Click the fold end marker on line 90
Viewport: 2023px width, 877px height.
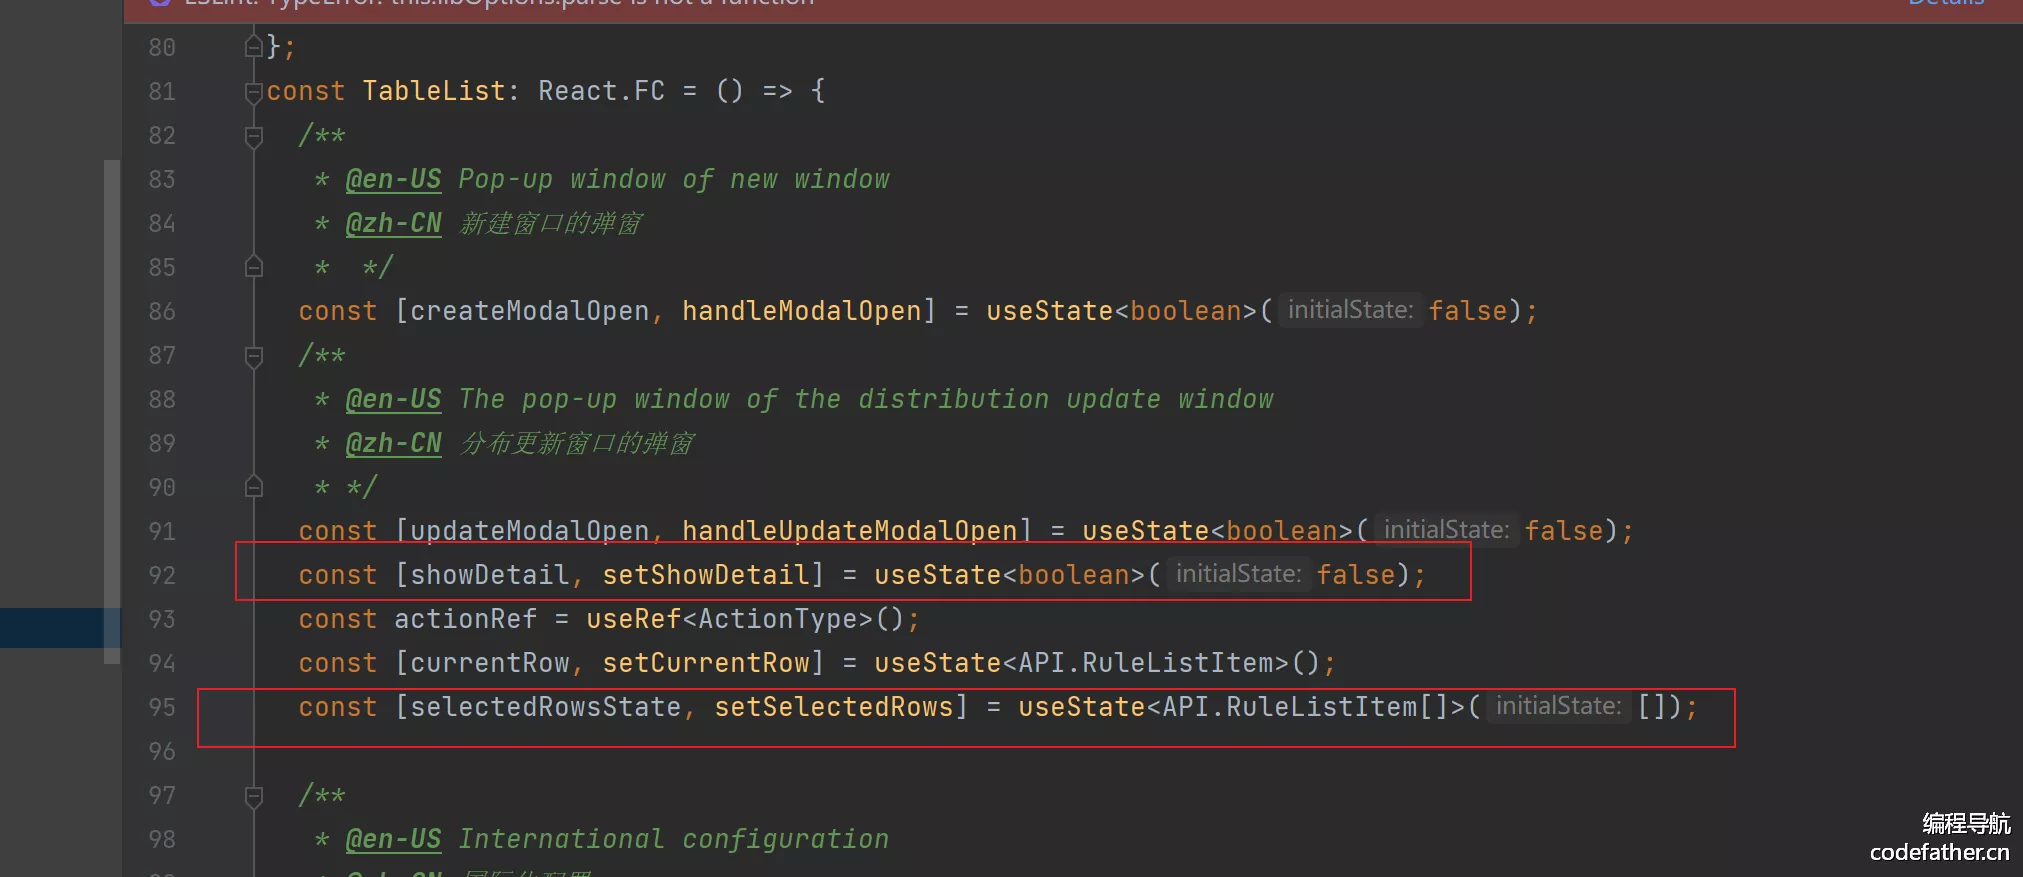253,487
